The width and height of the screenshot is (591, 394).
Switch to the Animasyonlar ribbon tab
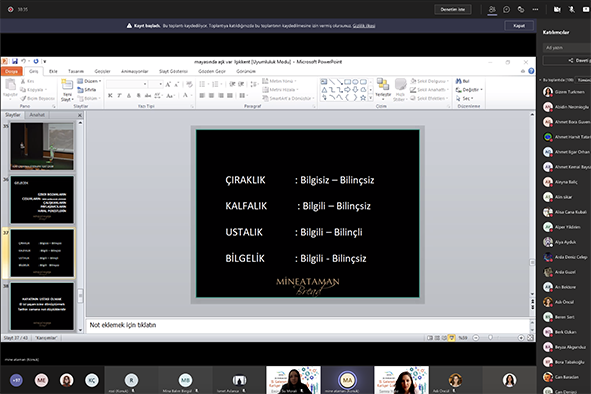coord(135,71)
